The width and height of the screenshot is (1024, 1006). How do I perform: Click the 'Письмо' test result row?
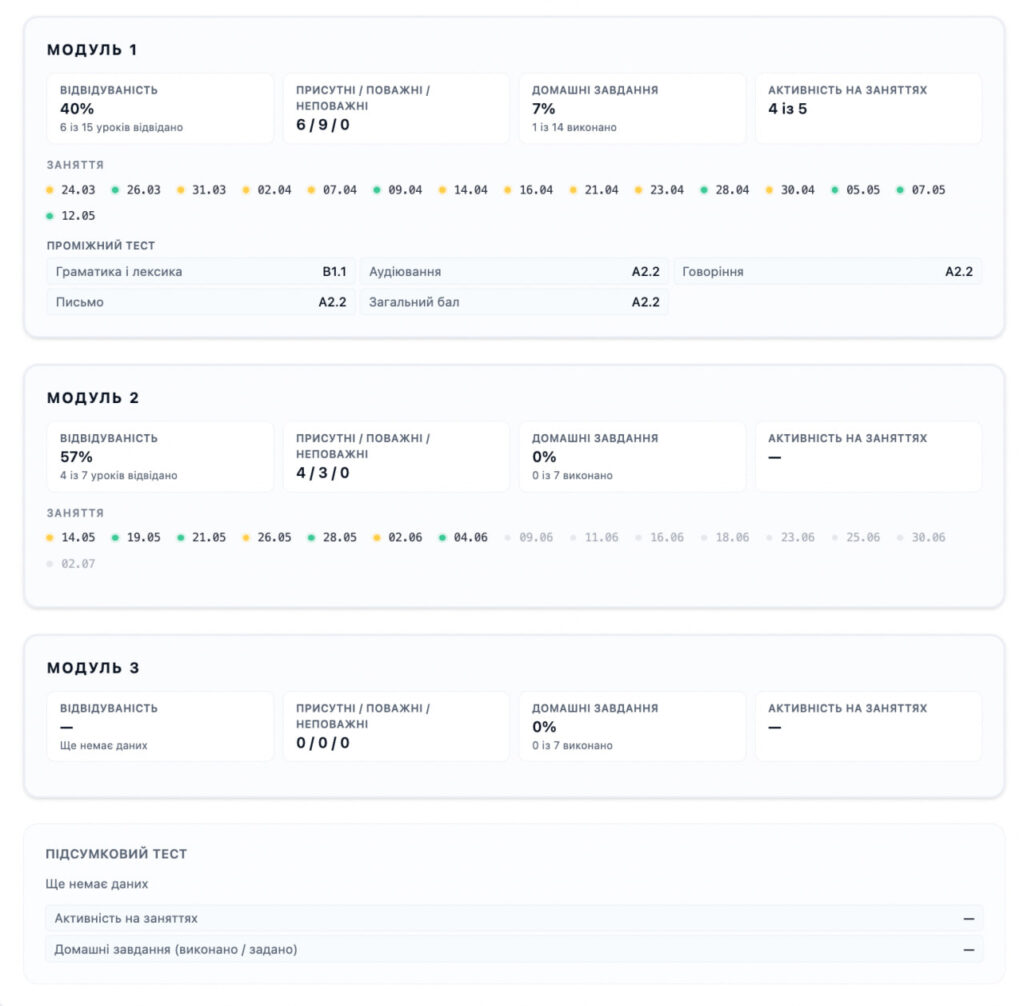click(x=201, y=302)
